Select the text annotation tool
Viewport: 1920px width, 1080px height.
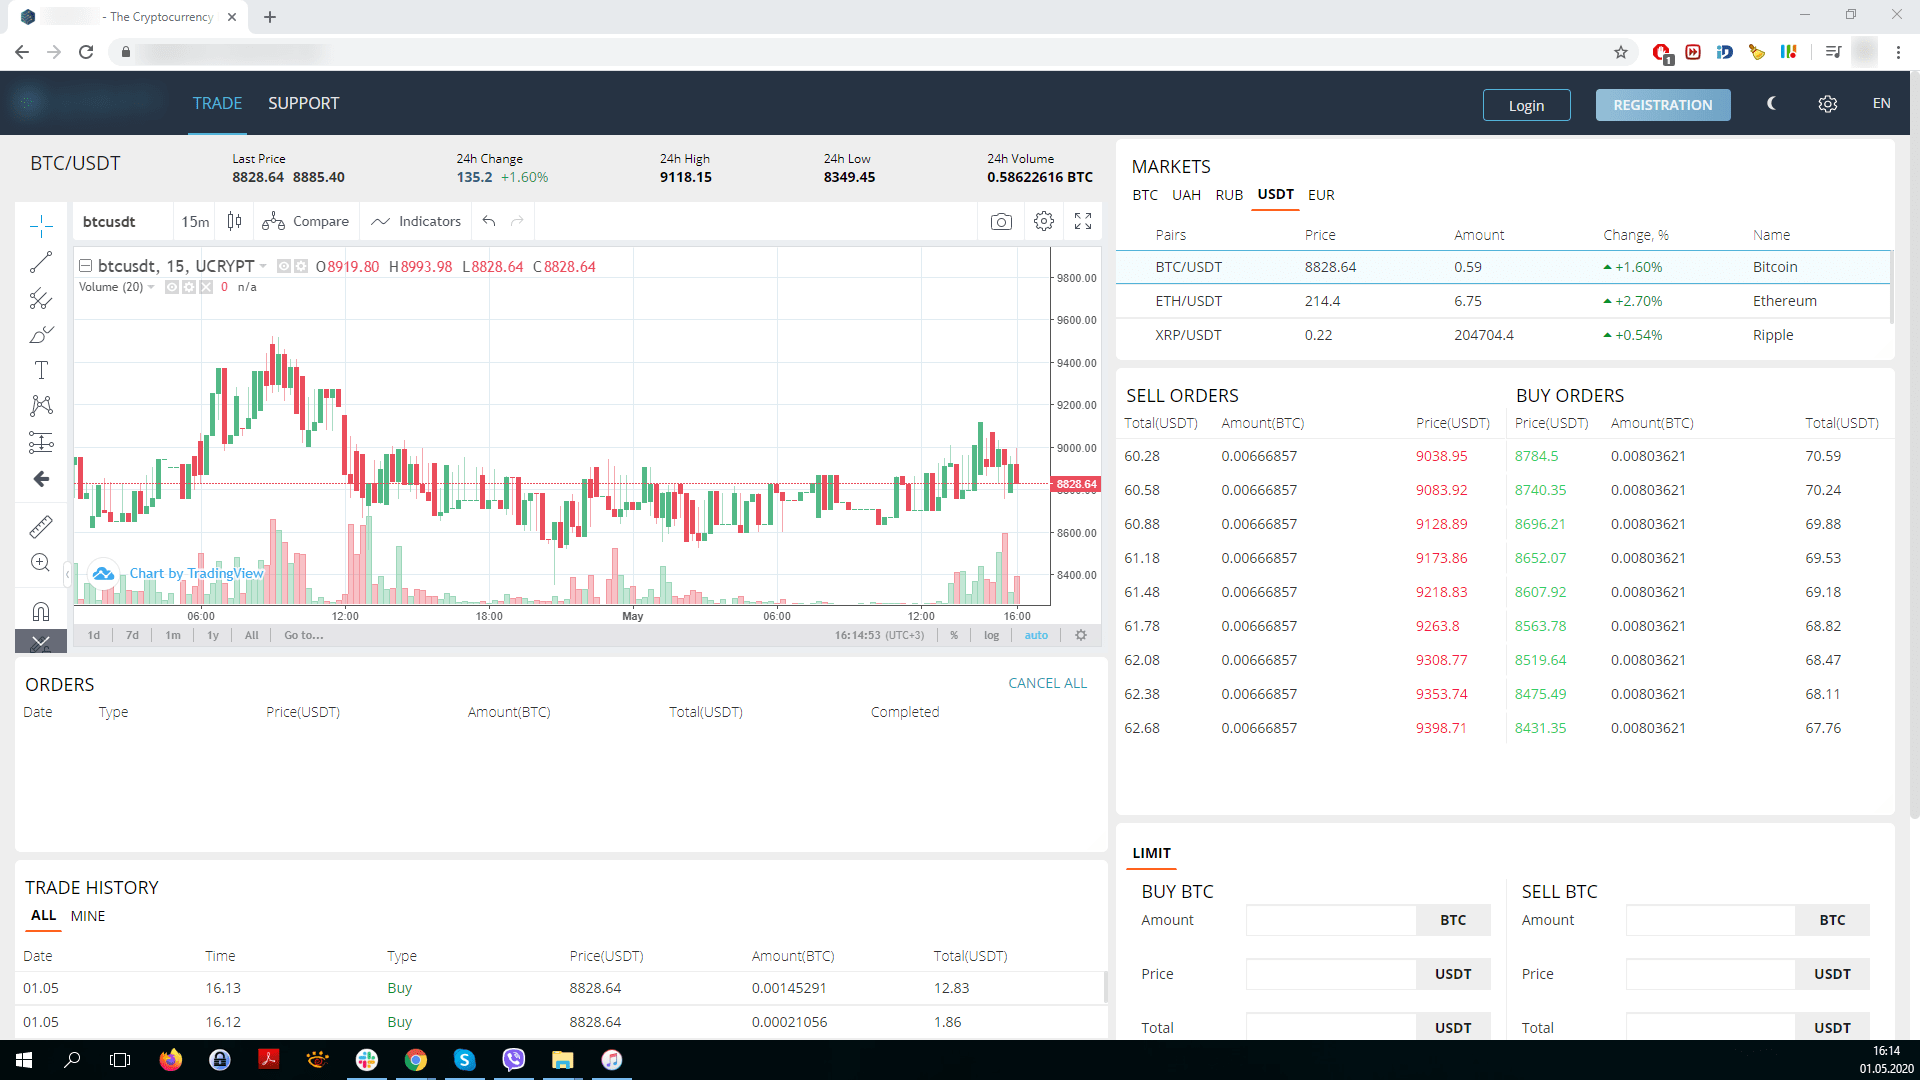pos(41,370)
